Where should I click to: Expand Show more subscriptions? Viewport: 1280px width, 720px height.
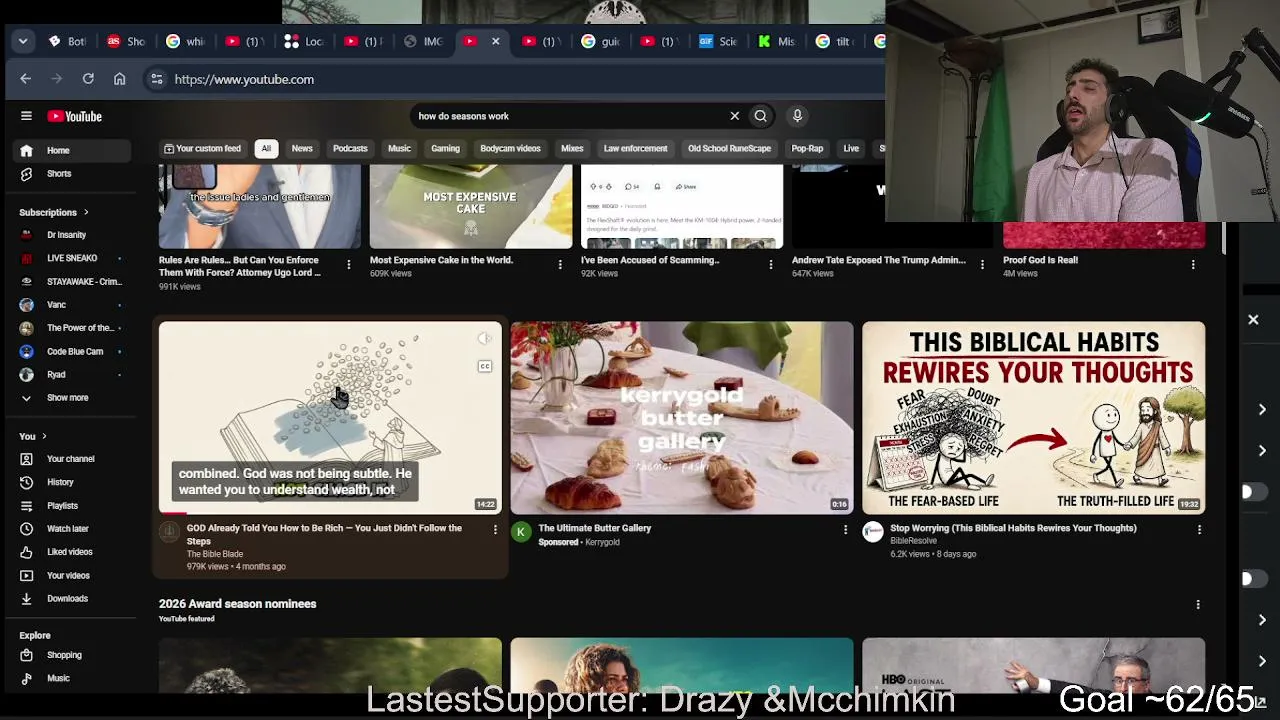pos(70,398)
